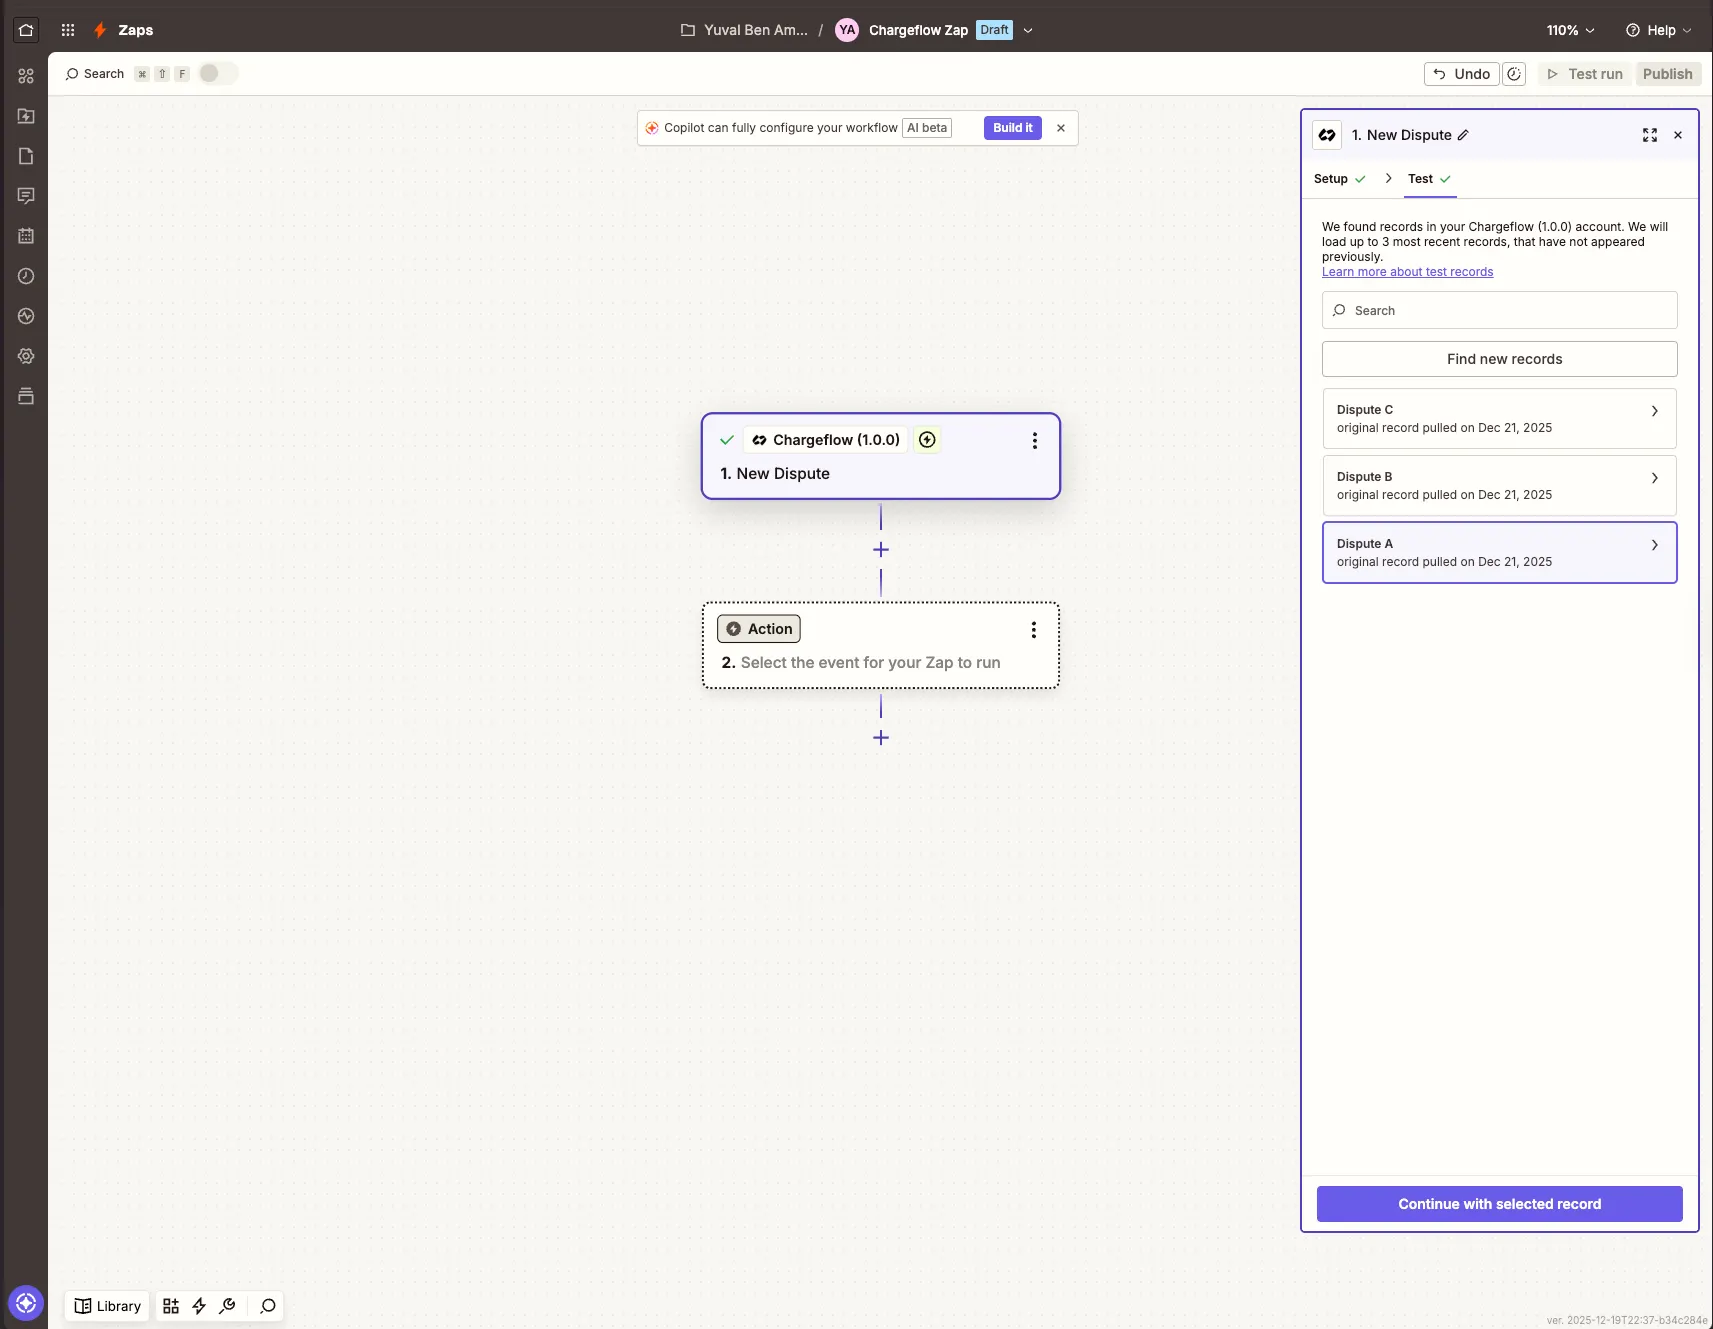The image size is (1713, 1329).
Task: Close the New Dispute step panel
Action: [x=1678, y=135]
